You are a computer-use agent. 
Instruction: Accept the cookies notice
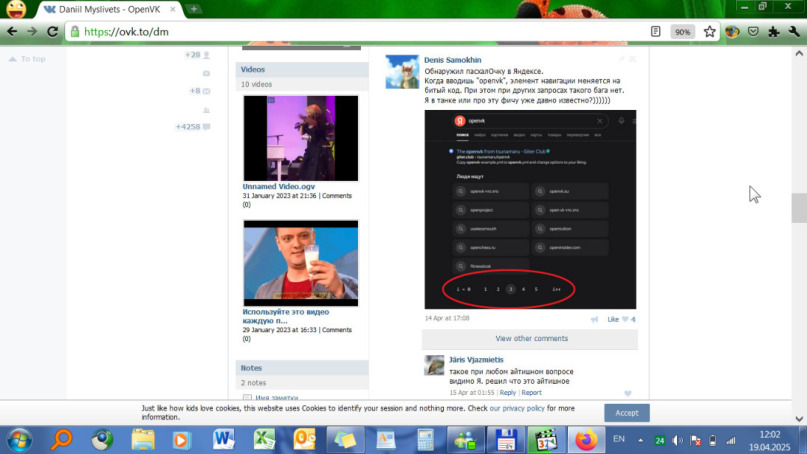click(626, 413)
